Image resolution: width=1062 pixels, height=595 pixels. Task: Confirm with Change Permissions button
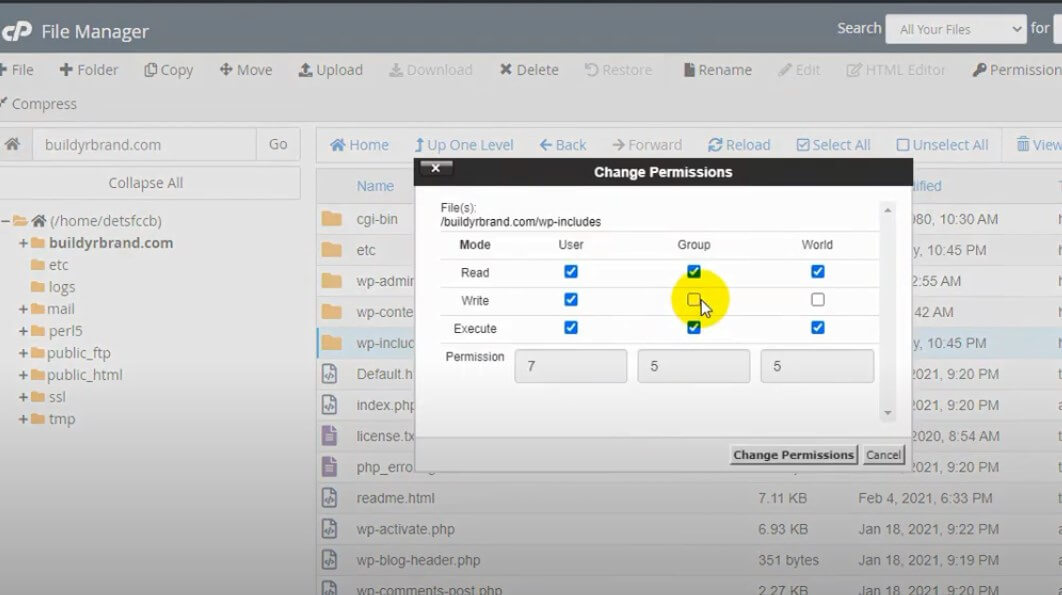(x=794, y=455)
